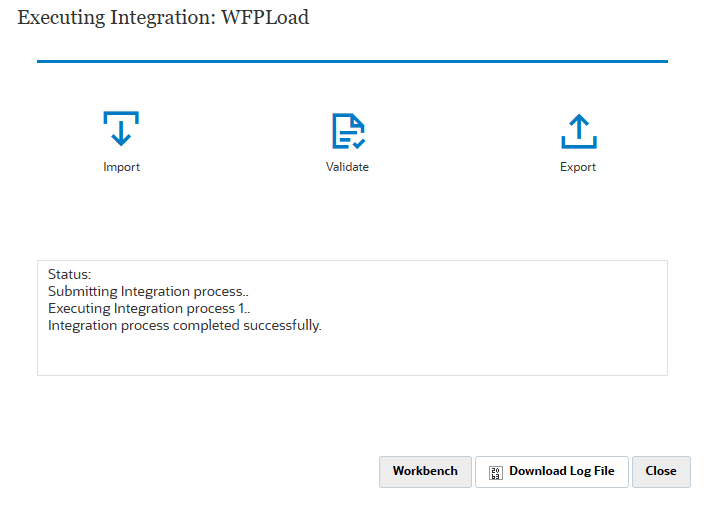Click the Export upload icon
The height and width of the screenshot is (509, 714).
coord(578,131)
